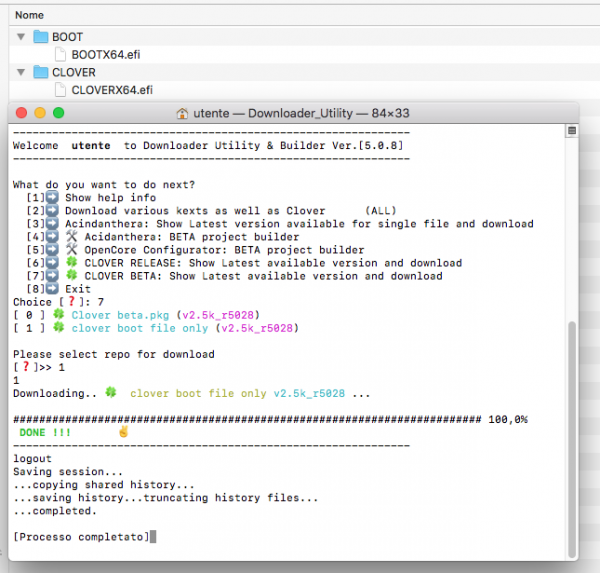
Task: Click the CLOVERX64.efi file name
Action: click(112, 90)
